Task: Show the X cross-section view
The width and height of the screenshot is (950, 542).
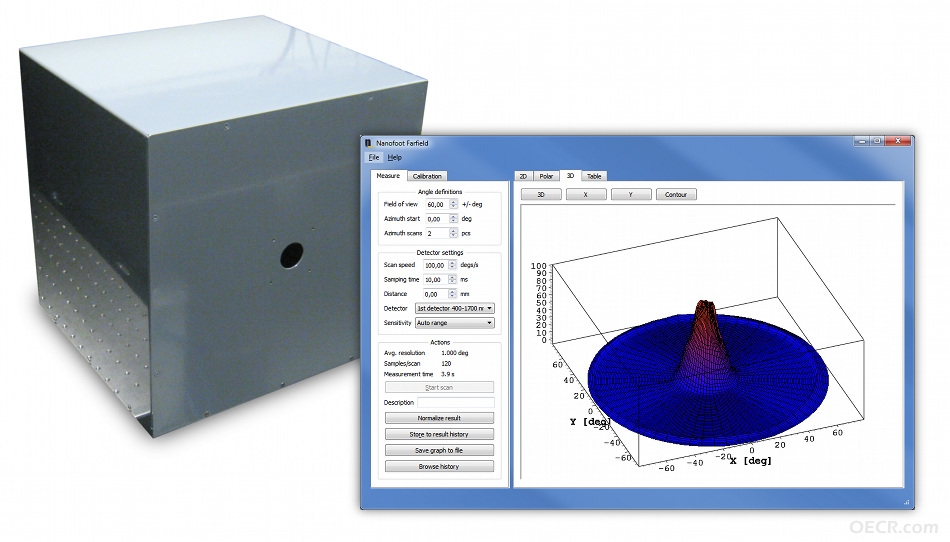Action: tap(586, 194)
